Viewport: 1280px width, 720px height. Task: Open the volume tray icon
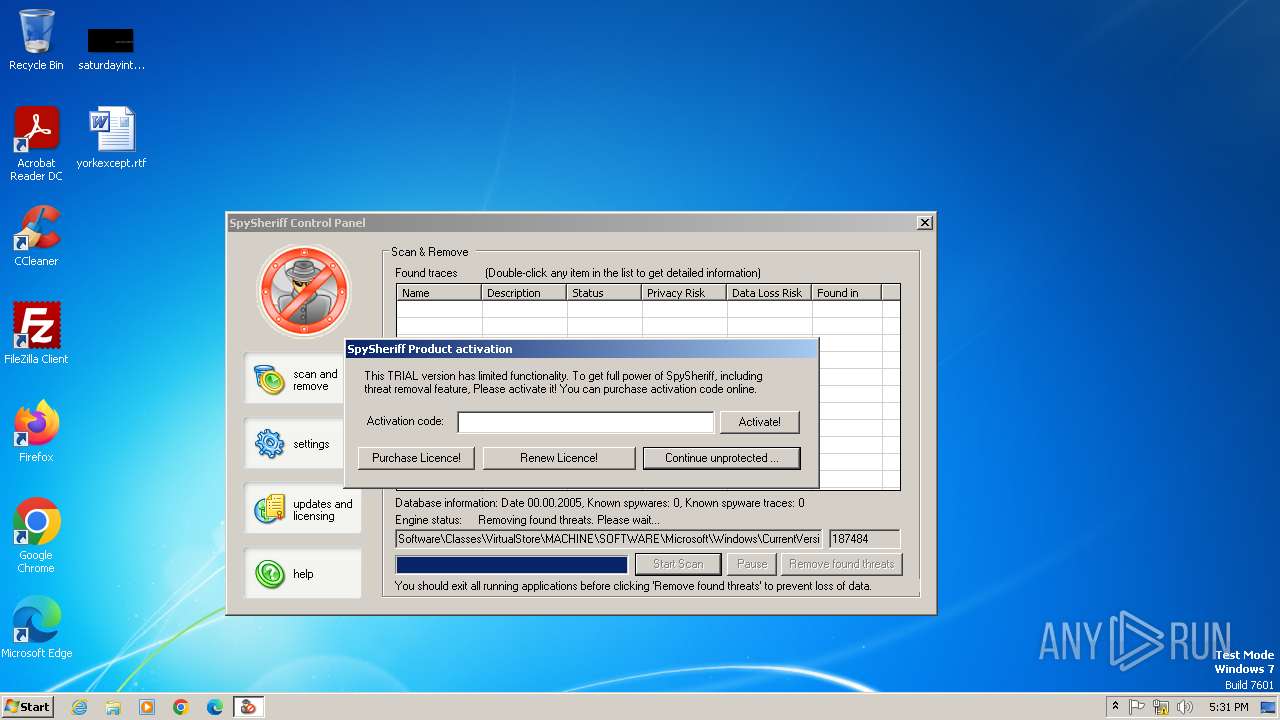click(x=1185, y=707)
